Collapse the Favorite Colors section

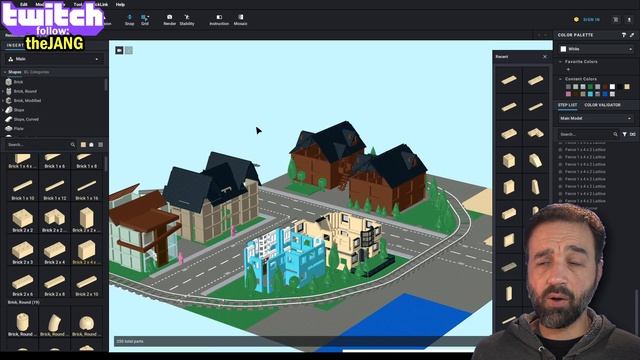(x=560, y=62)
